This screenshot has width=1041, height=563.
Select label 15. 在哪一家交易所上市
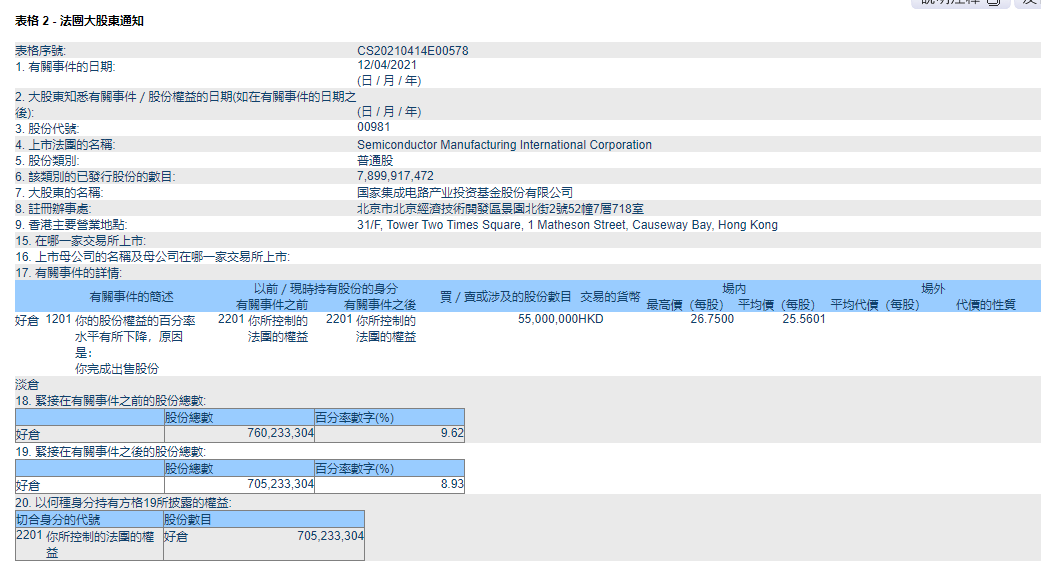click(x=80, y=241)
